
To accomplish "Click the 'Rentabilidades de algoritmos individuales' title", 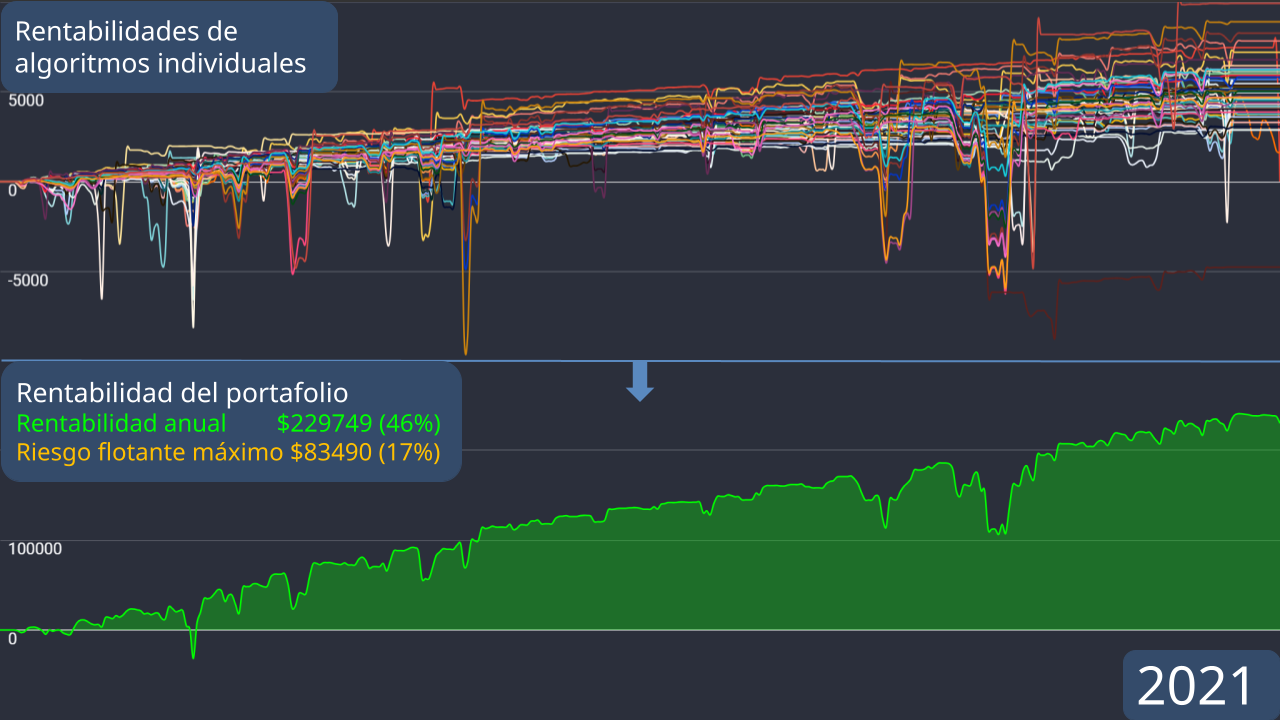I will coord(160,47).
